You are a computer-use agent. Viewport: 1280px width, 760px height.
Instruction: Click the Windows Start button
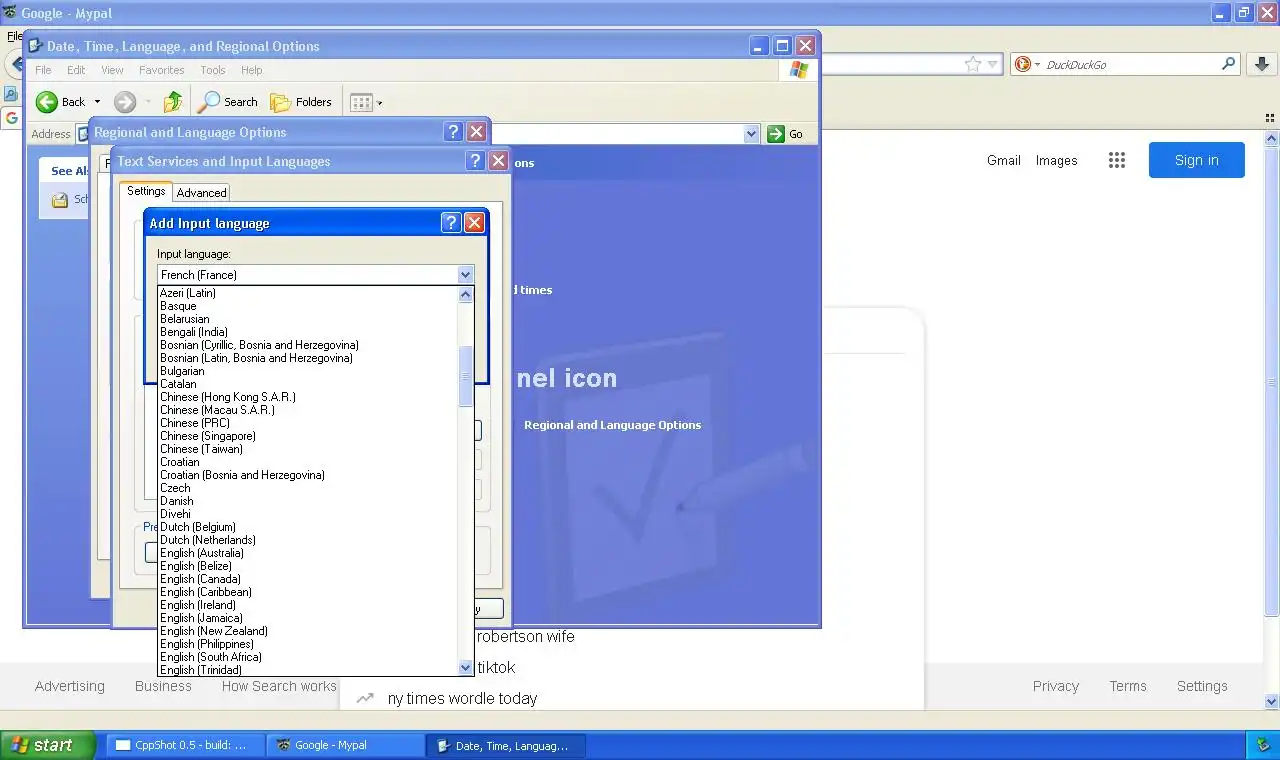click(x=47, y=745)
